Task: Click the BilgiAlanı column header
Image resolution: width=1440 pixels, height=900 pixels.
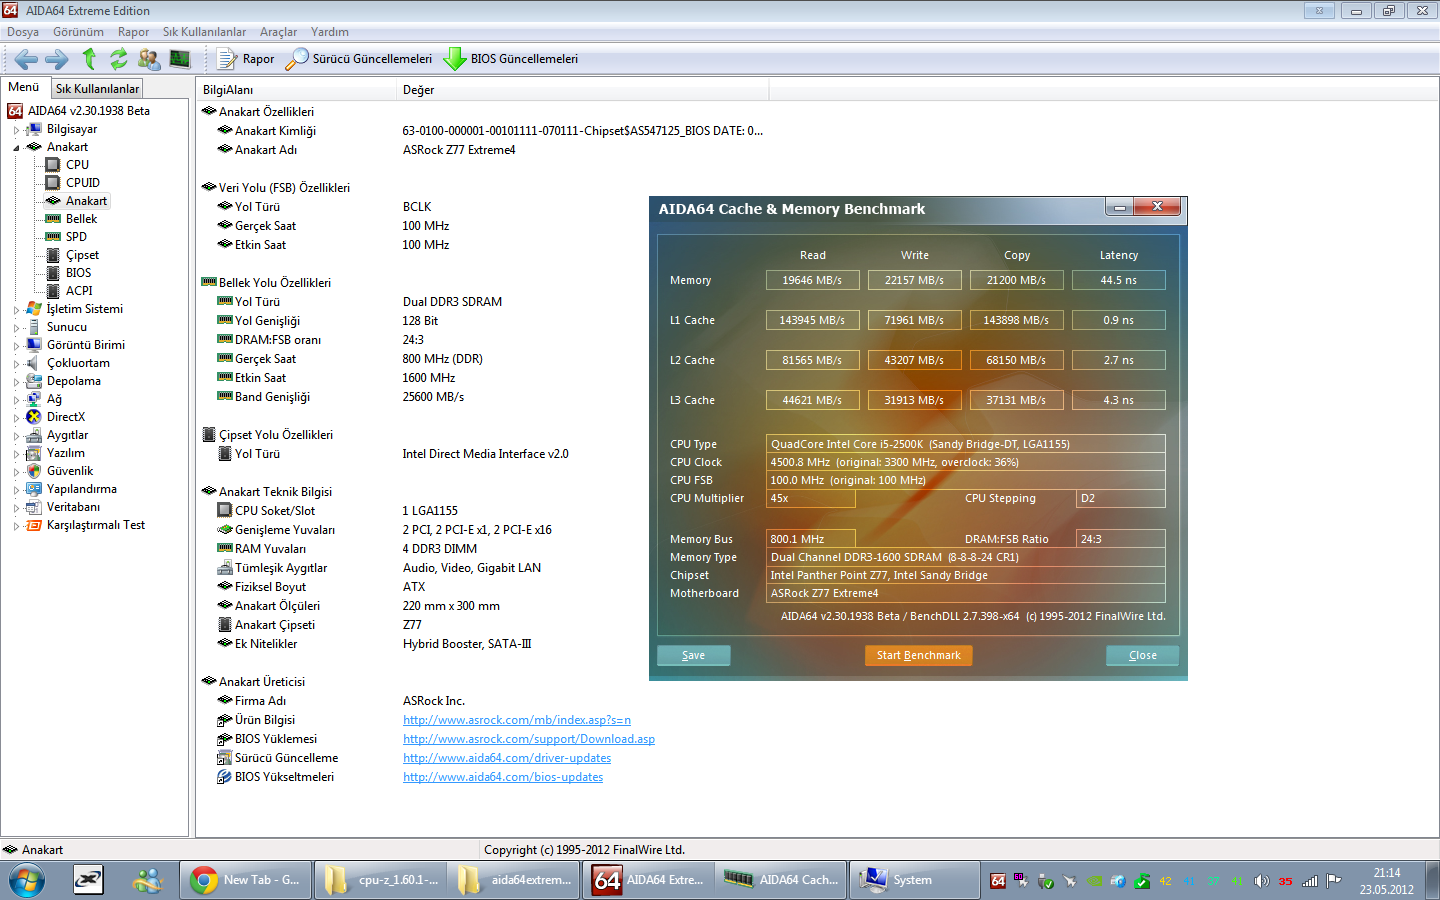Action: pos(296,90)
